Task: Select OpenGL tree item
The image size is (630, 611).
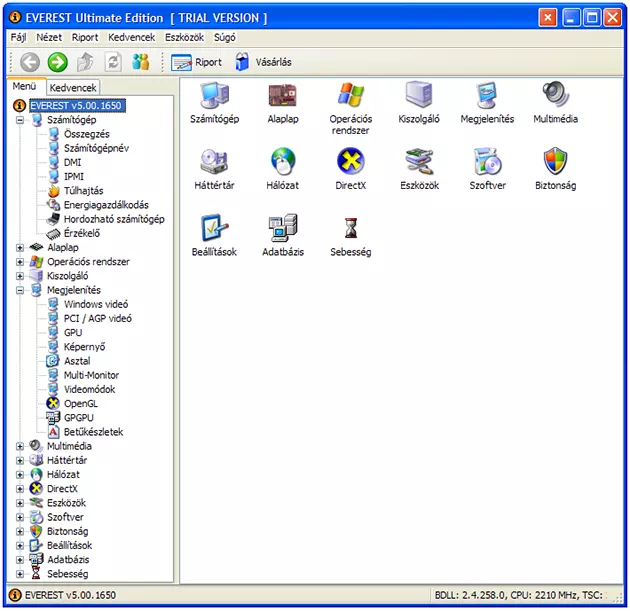Action: tap(81, 404)
